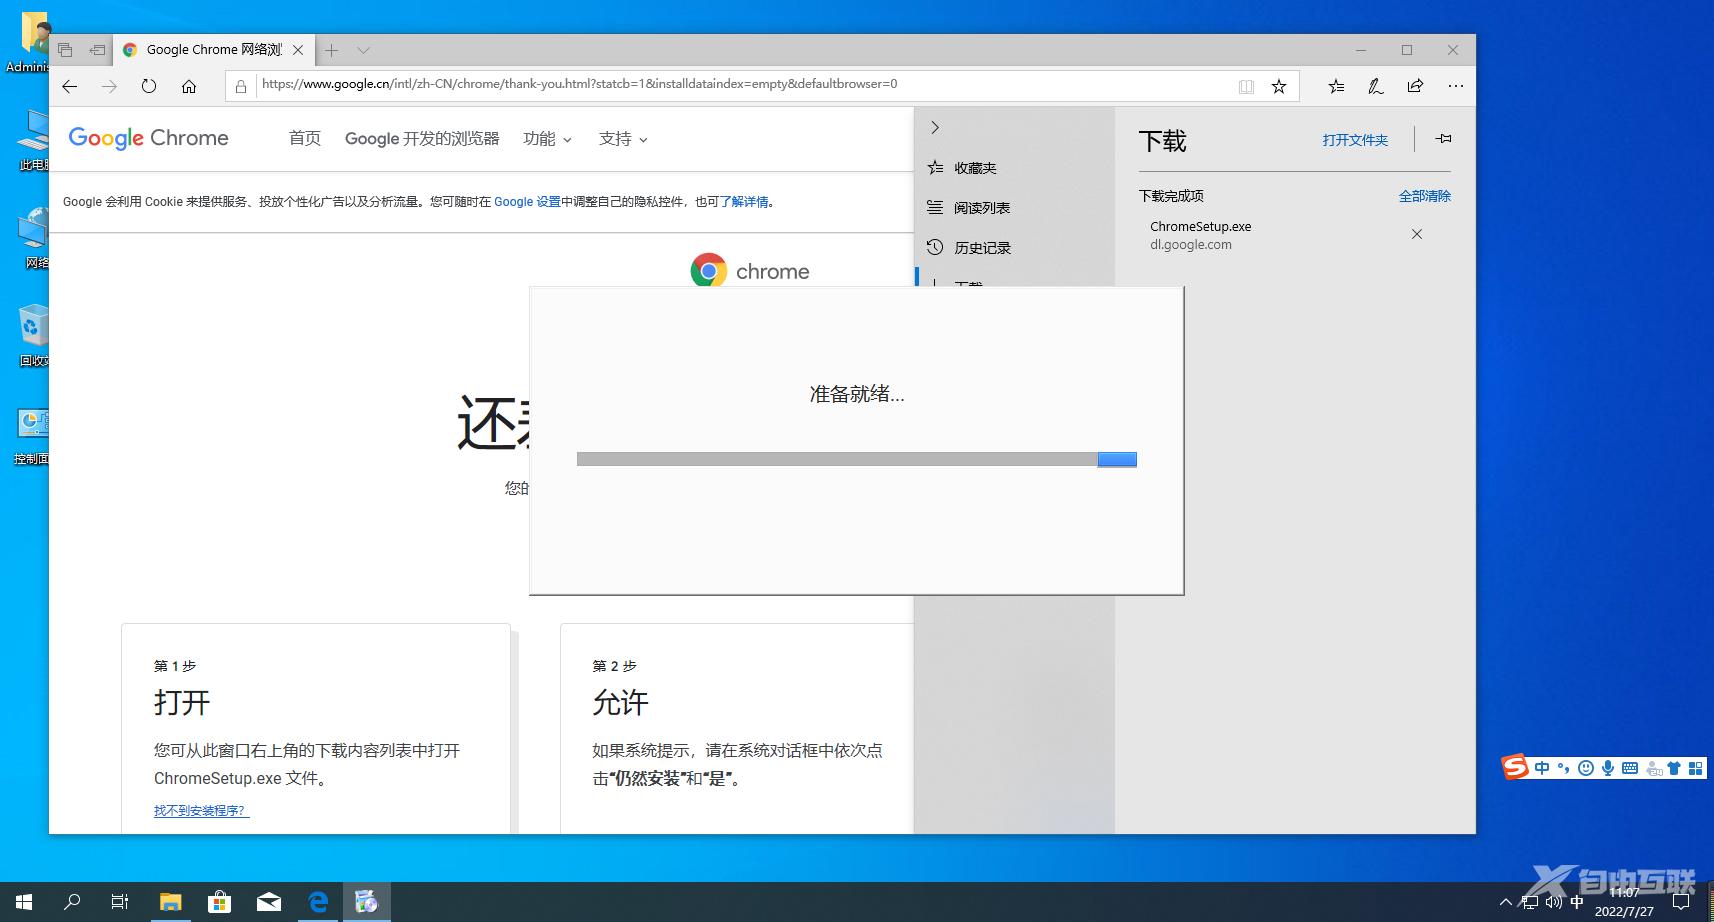Click the forward navigation arrow
This screenshot has width=1714, height=922.
[x=109, y=86]
